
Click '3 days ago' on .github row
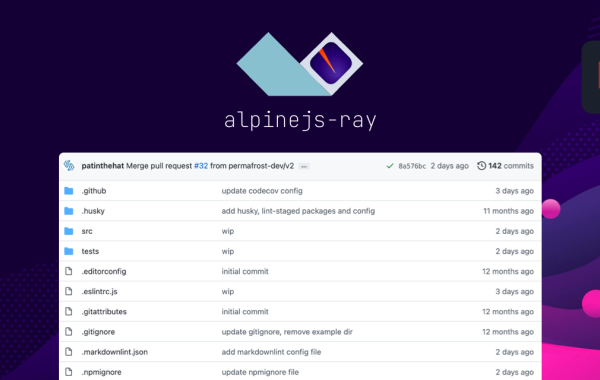(x=514, y=191)
